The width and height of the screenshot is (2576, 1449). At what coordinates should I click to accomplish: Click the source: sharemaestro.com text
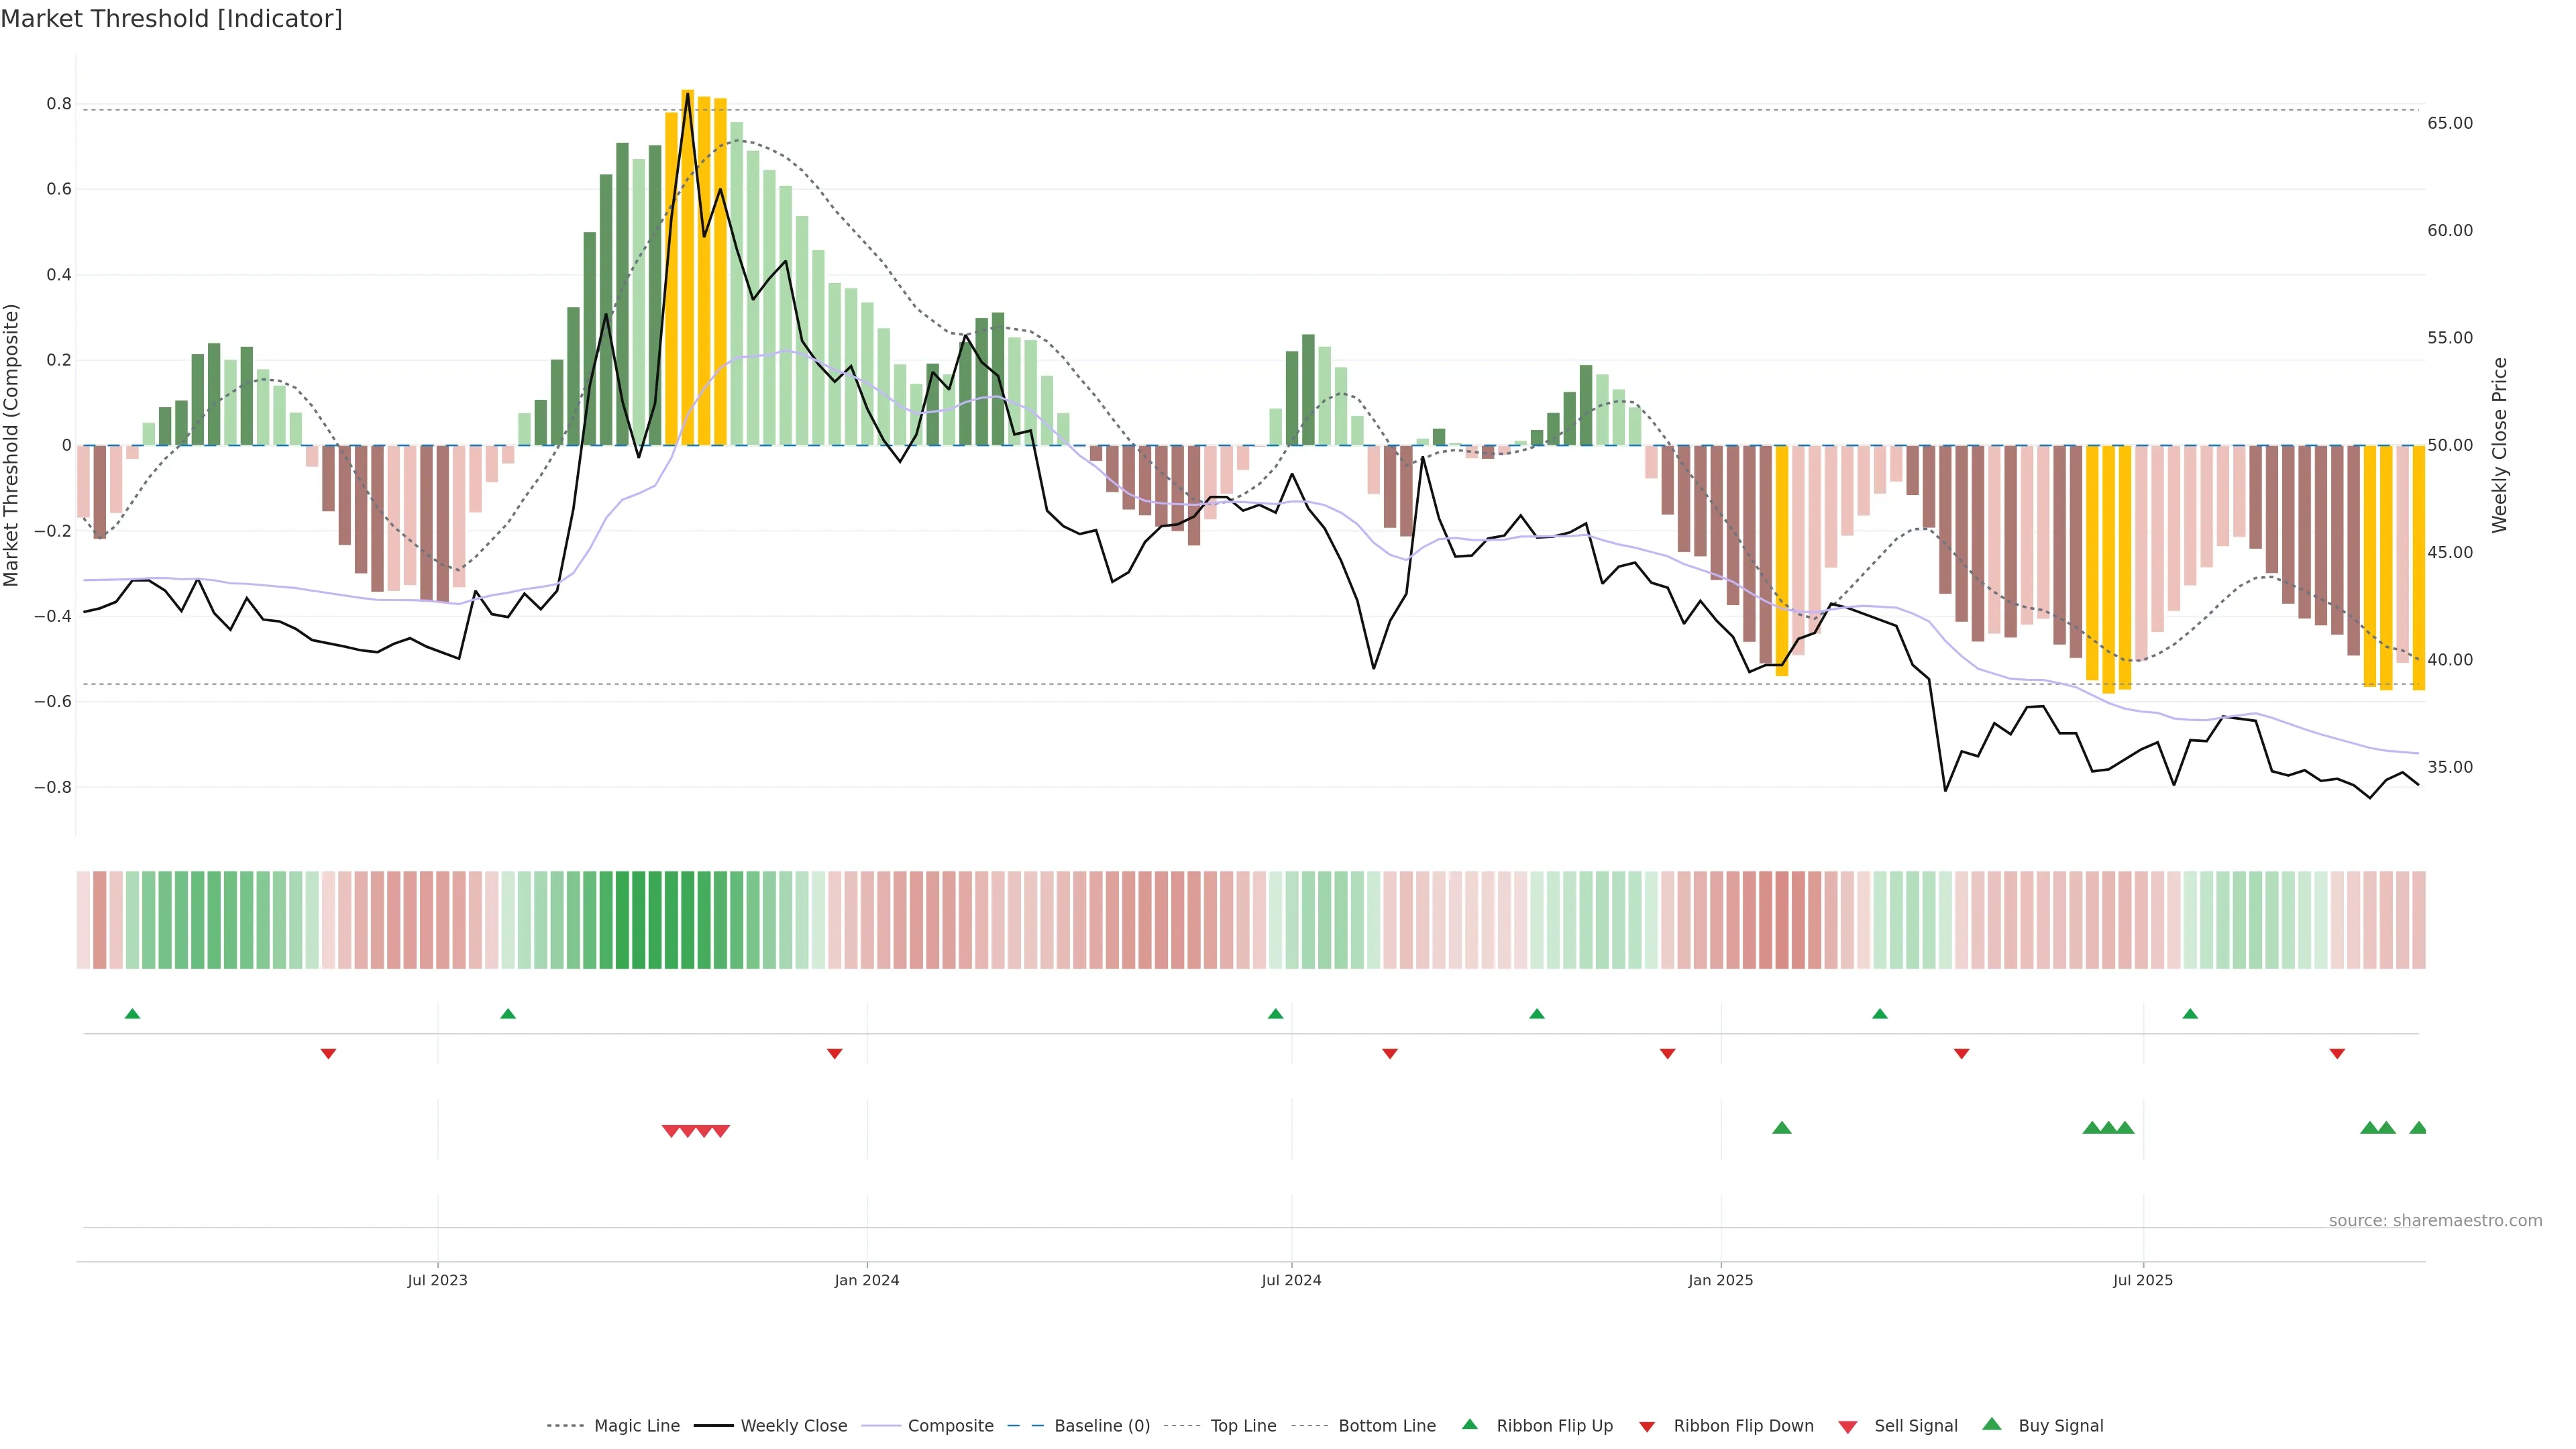click(2435, 1220)
